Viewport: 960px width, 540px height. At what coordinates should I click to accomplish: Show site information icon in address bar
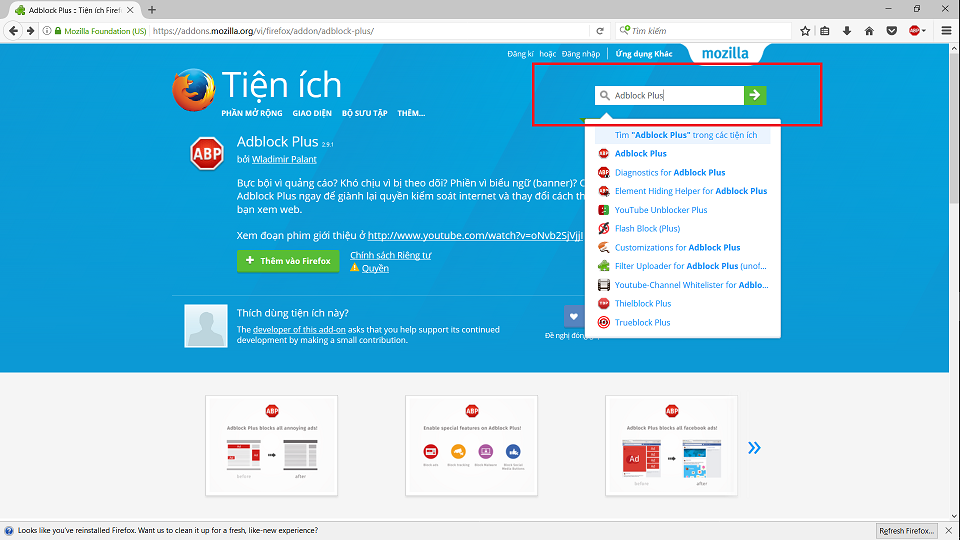coord(47,31)
